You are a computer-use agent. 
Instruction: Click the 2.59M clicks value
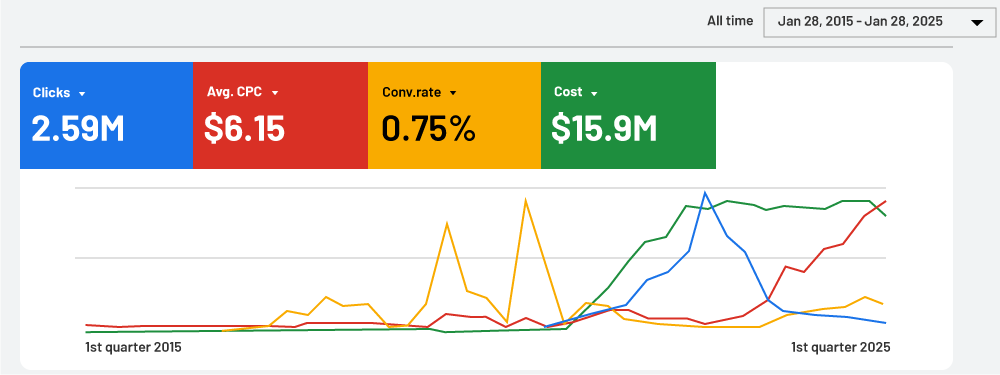[x=78, y=129]
